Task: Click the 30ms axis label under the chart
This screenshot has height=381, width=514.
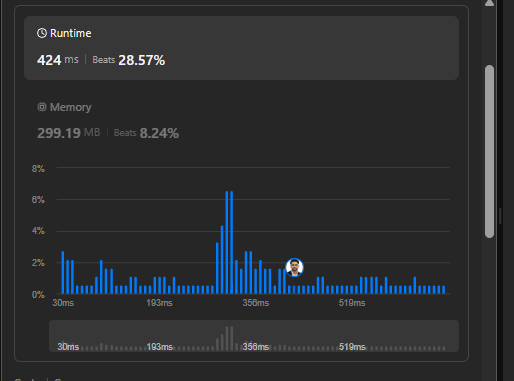Action: pyautogui.click(x=63, y=303)
